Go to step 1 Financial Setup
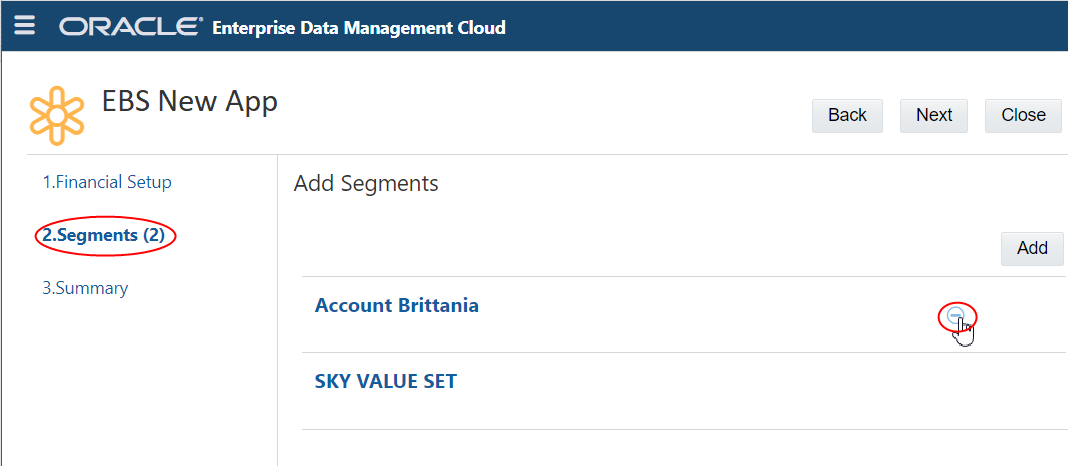 (107, 182)
